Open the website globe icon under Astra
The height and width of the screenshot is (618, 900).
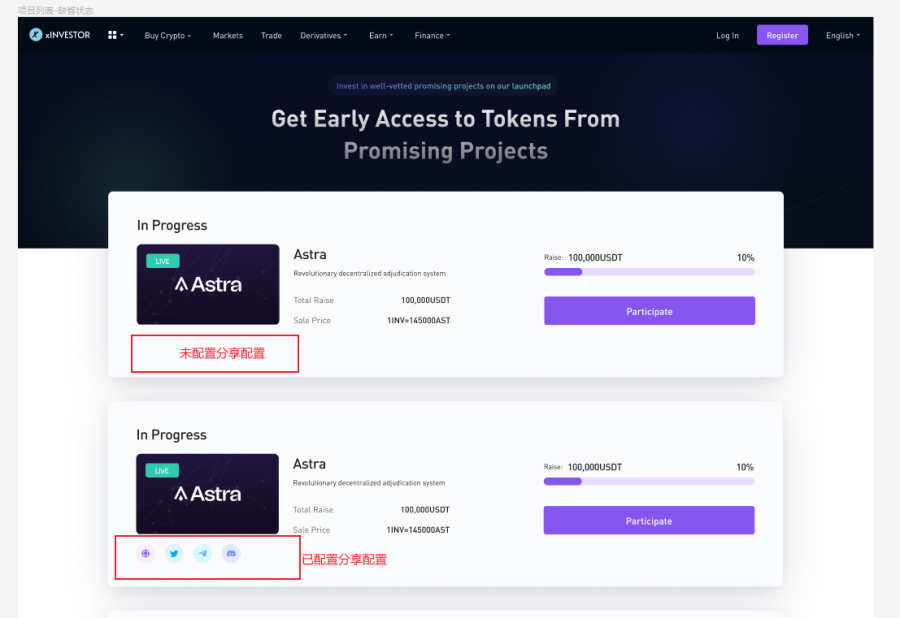(146, 554)
